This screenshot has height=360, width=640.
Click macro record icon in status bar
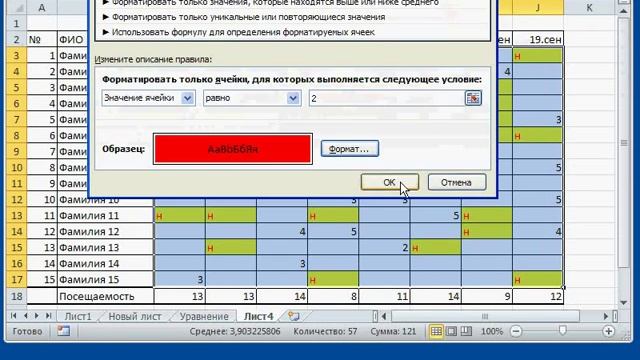(63, 331)
